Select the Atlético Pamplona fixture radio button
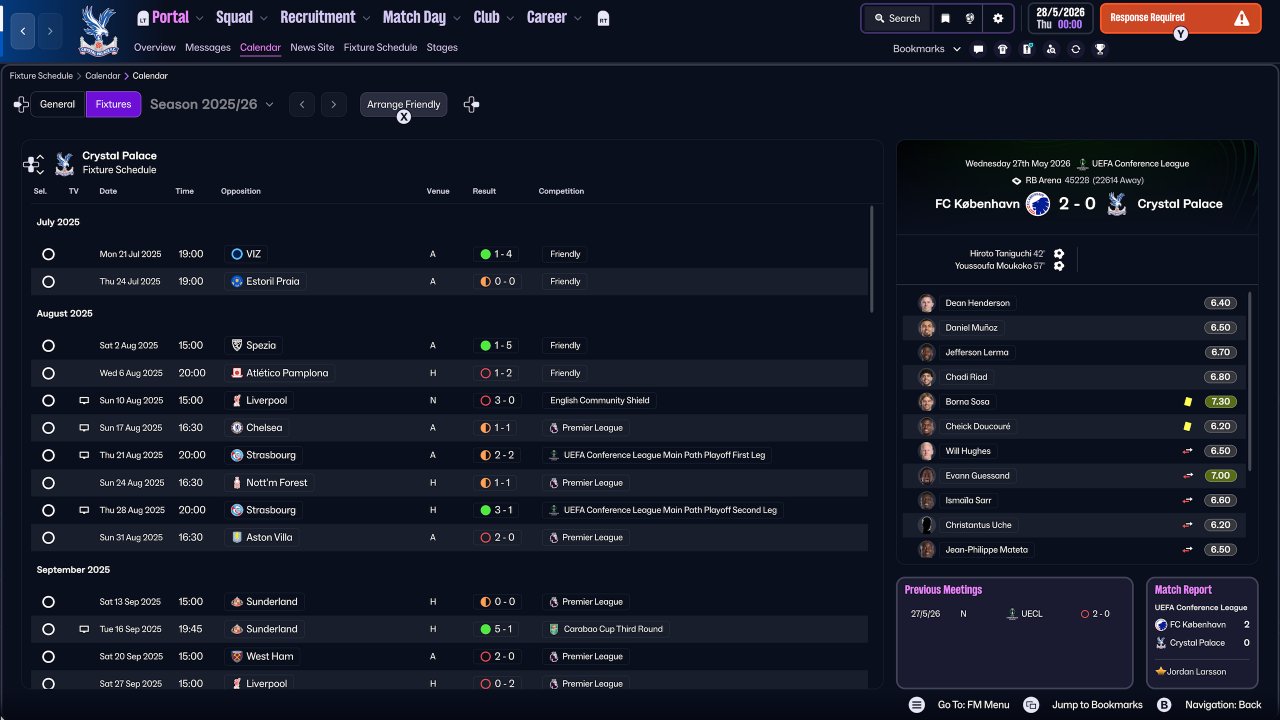The width and height of the screenshot is (1280, 720). coord(48,373)
